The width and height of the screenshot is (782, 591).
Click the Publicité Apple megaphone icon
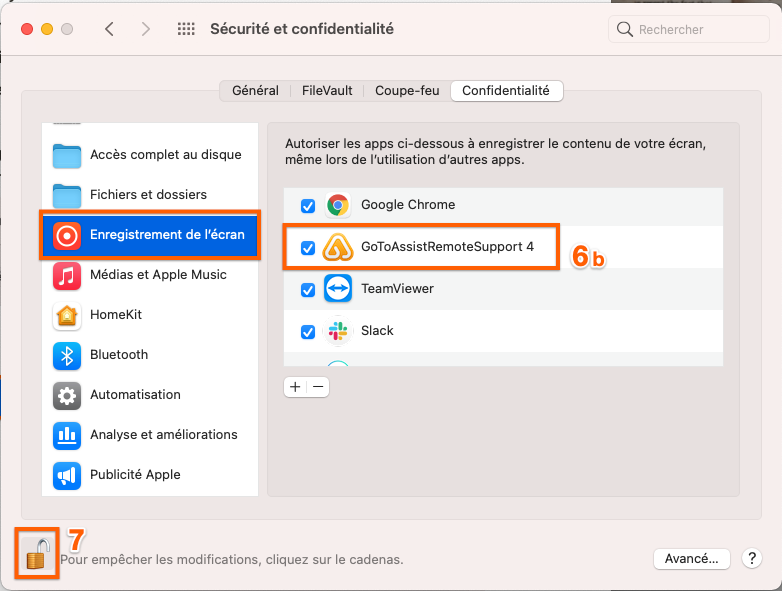[67, 475]
